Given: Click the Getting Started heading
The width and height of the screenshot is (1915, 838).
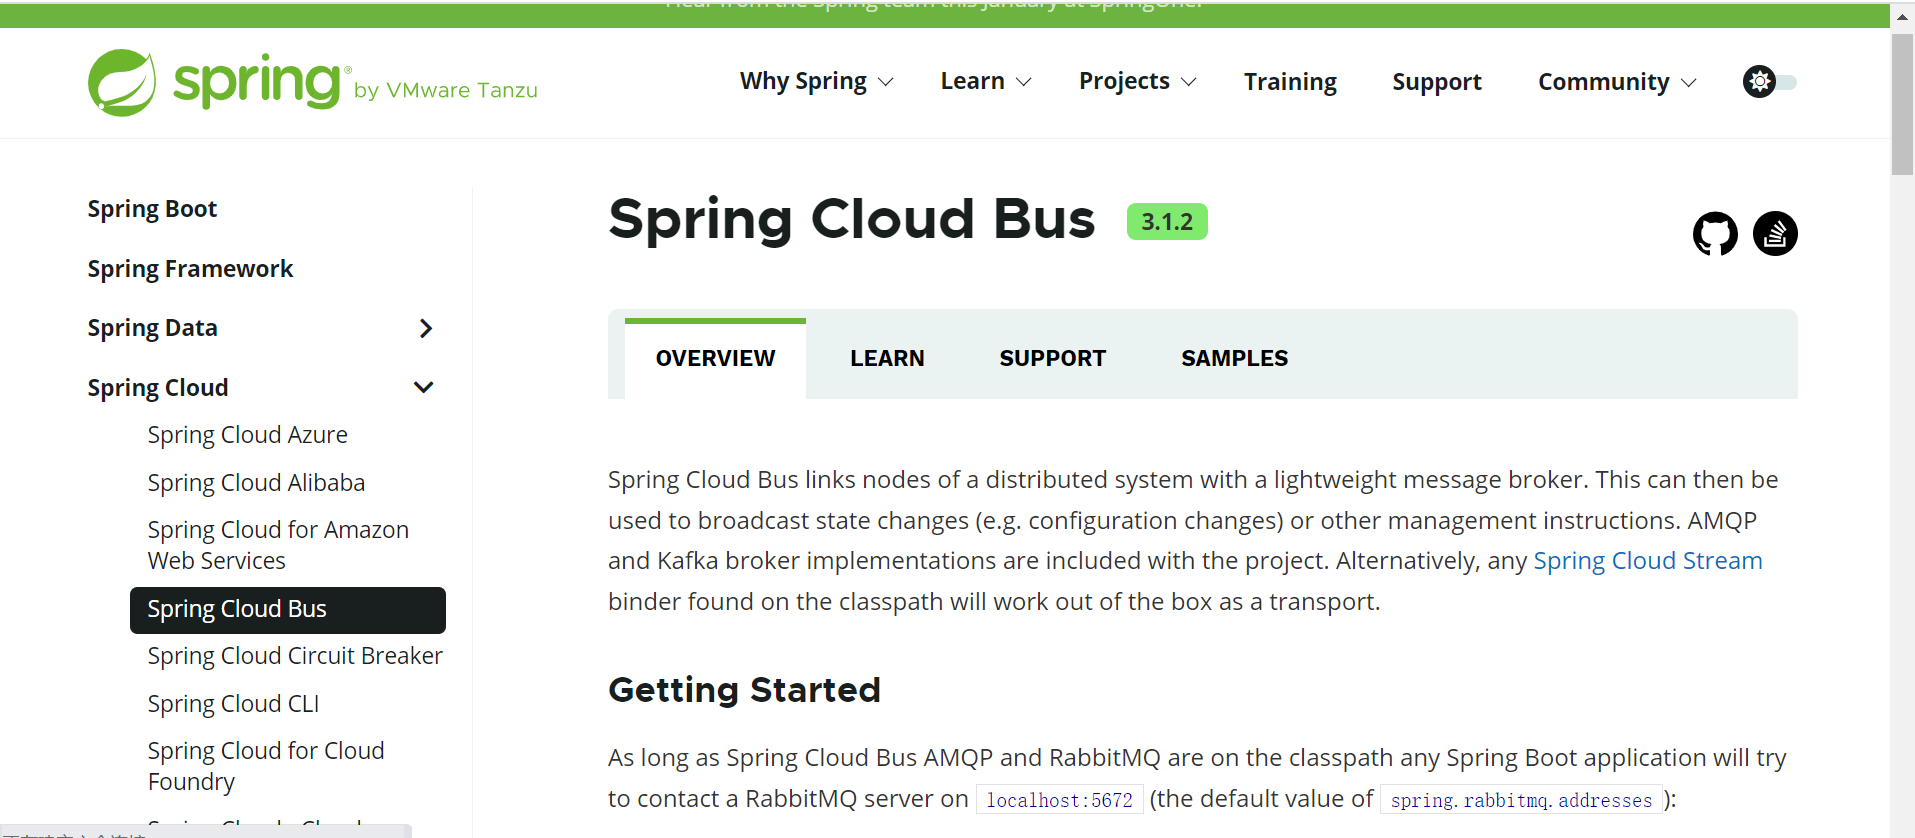Looking at the screenshot, I should pyautogui.click(x=744, y=690).
